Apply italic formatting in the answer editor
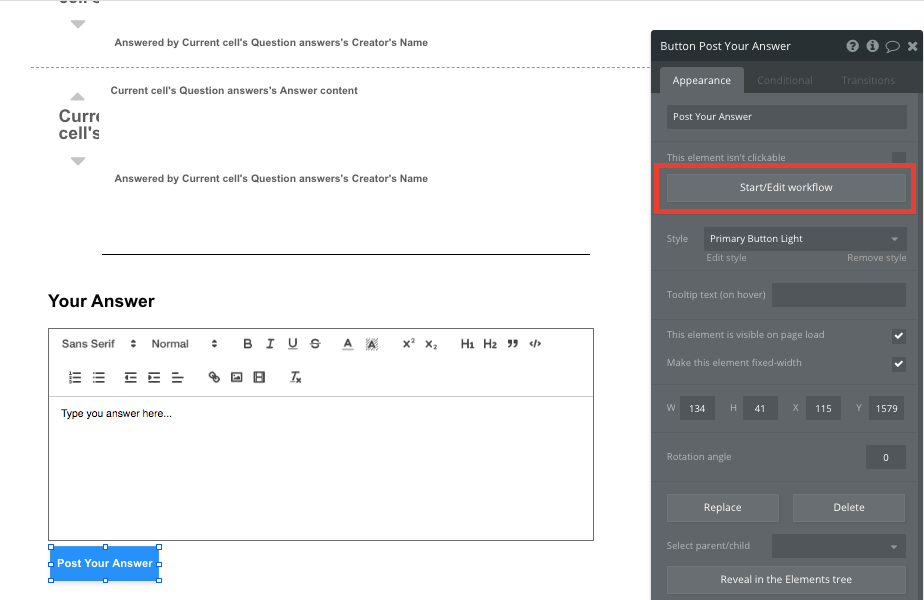Image resolution: width=924 pixels, height=600 pixels. click(x=270, y=343)
